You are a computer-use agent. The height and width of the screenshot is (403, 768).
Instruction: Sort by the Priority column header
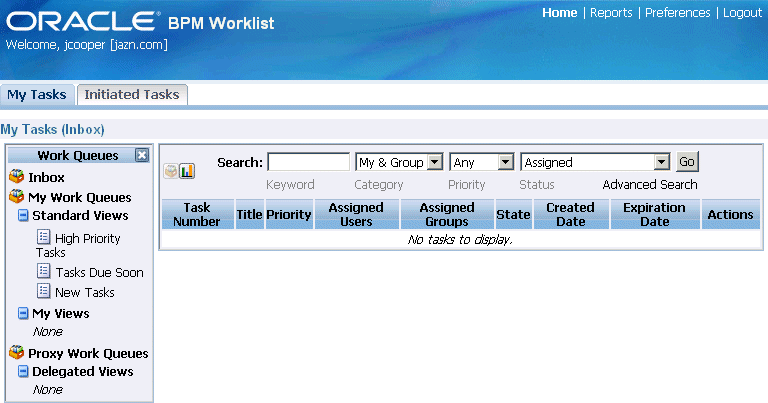click(x=289, y=214)
